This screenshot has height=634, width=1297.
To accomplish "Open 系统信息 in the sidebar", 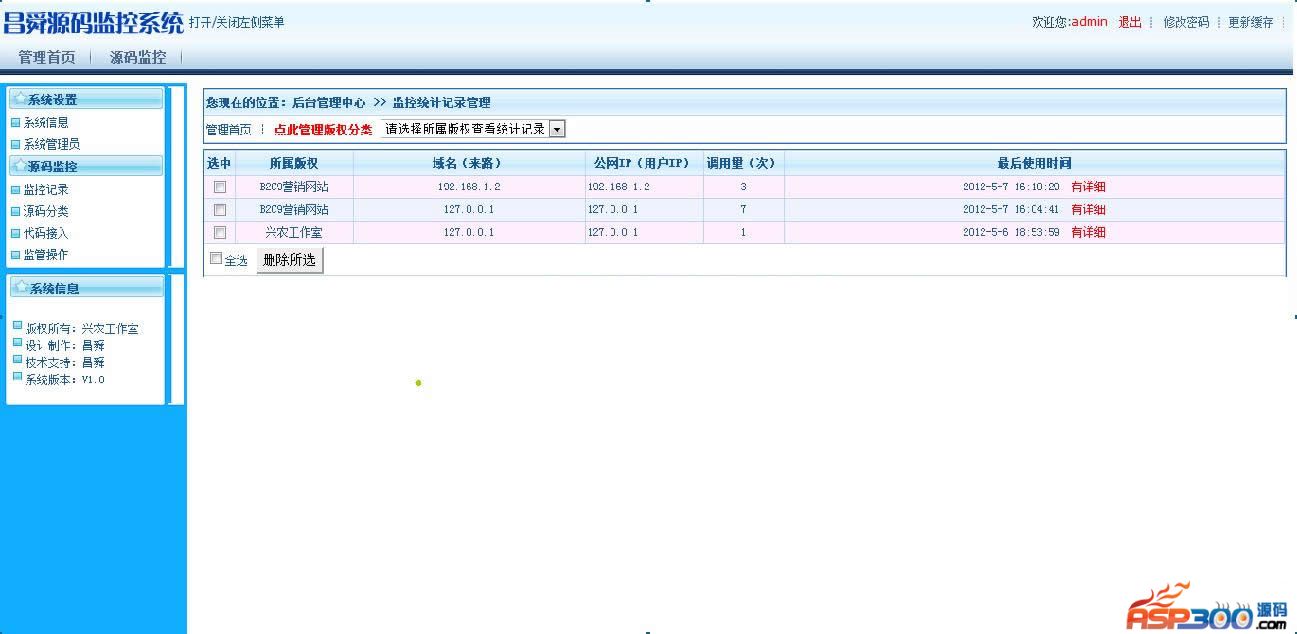I will 46,123.
